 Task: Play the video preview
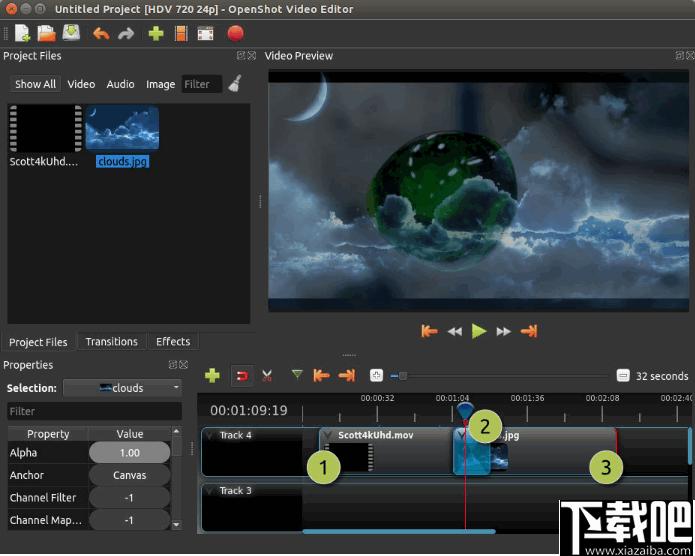click(x=479, y=331)
